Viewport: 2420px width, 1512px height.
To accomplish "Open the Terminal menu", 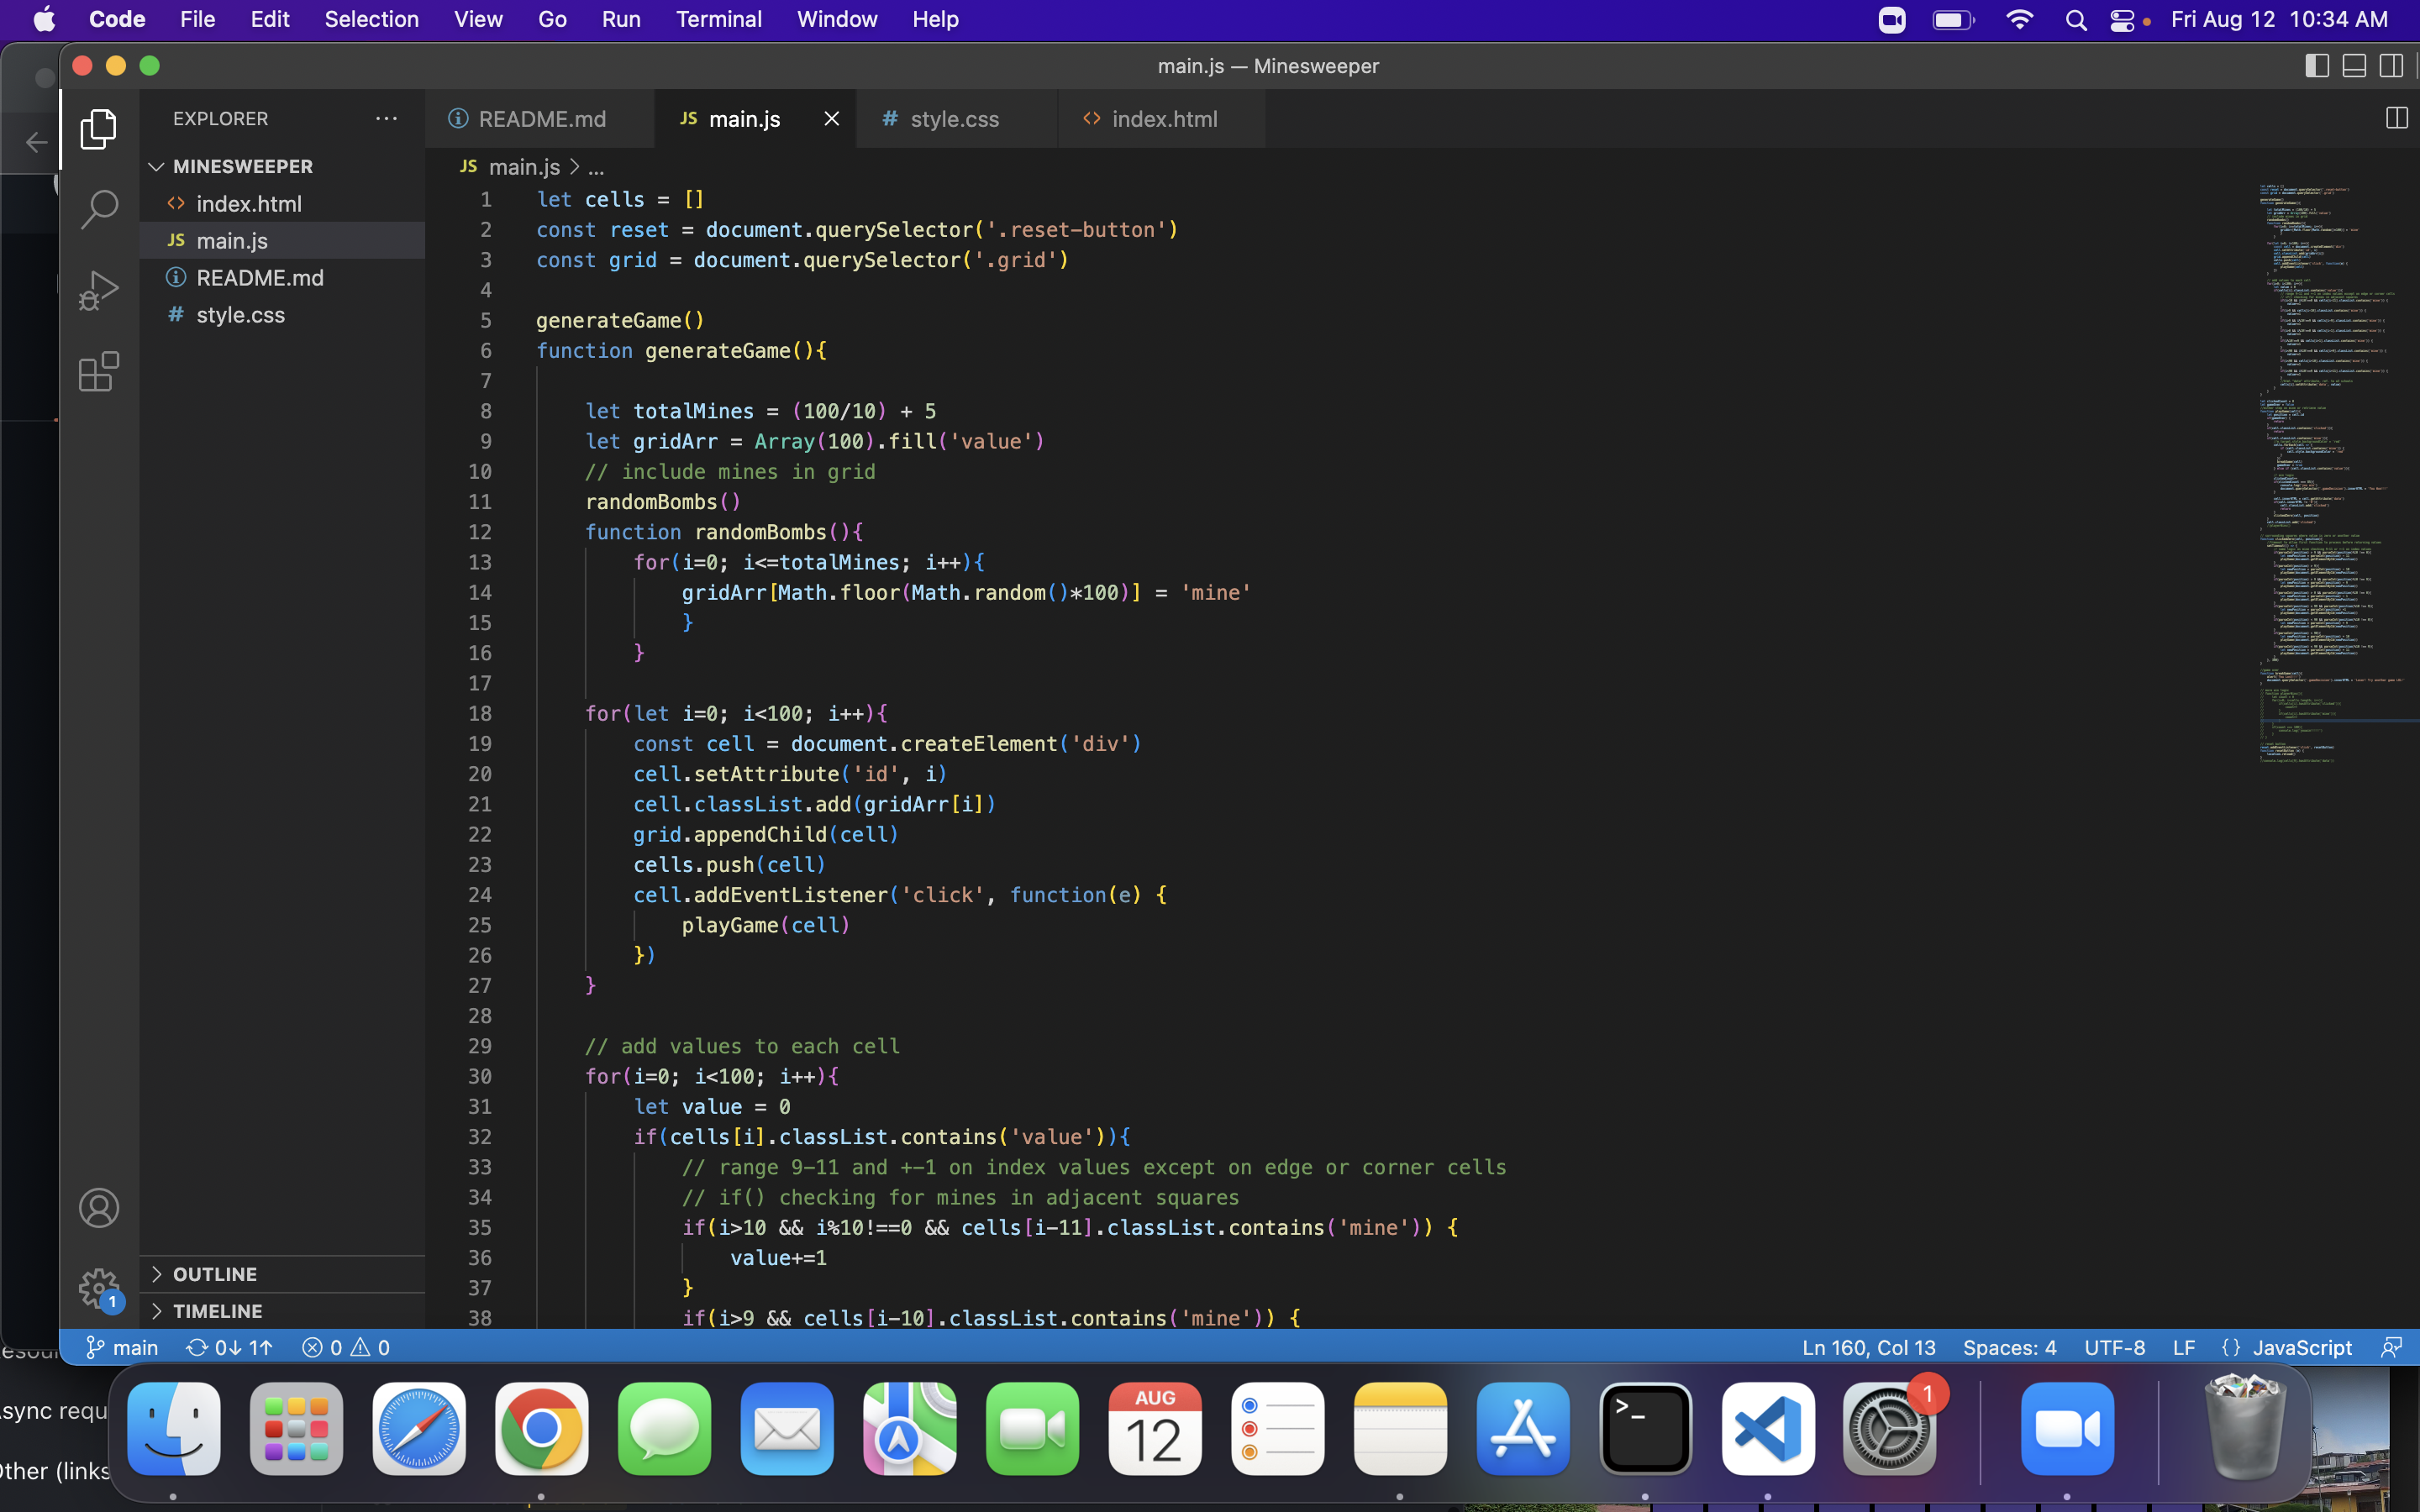I will click(x=718, y=20).
